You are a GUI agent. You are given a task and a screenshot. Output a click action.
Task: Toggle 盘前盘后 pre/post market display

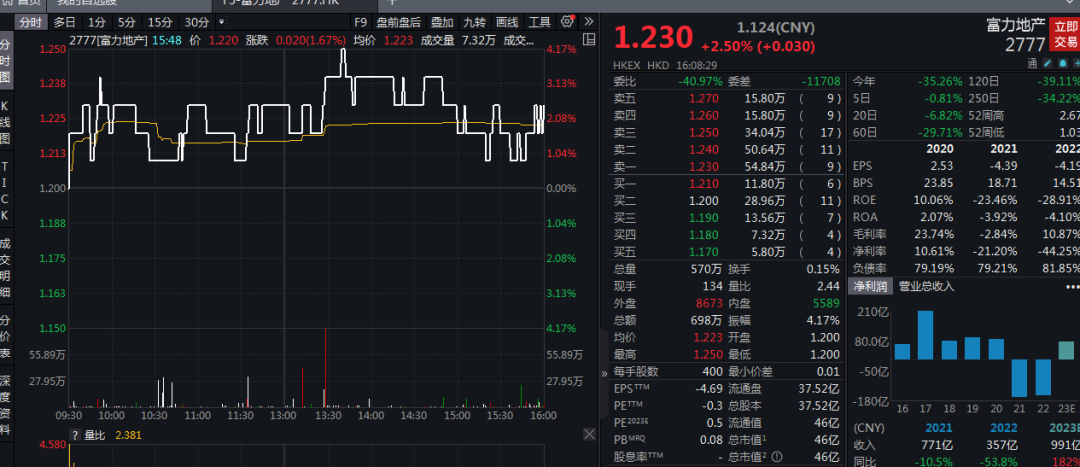click(x=399, y=22)
